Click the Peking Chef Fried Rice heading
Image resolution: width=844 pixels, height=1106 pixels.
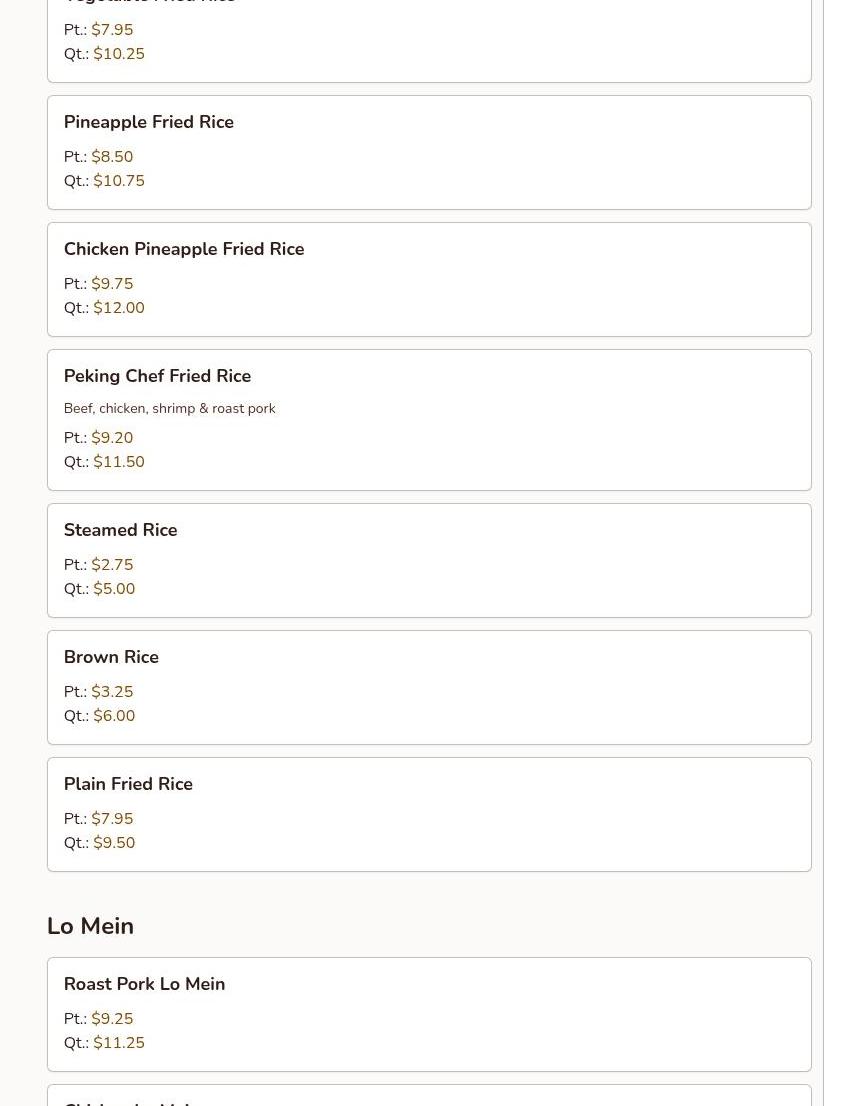point(157,376)
